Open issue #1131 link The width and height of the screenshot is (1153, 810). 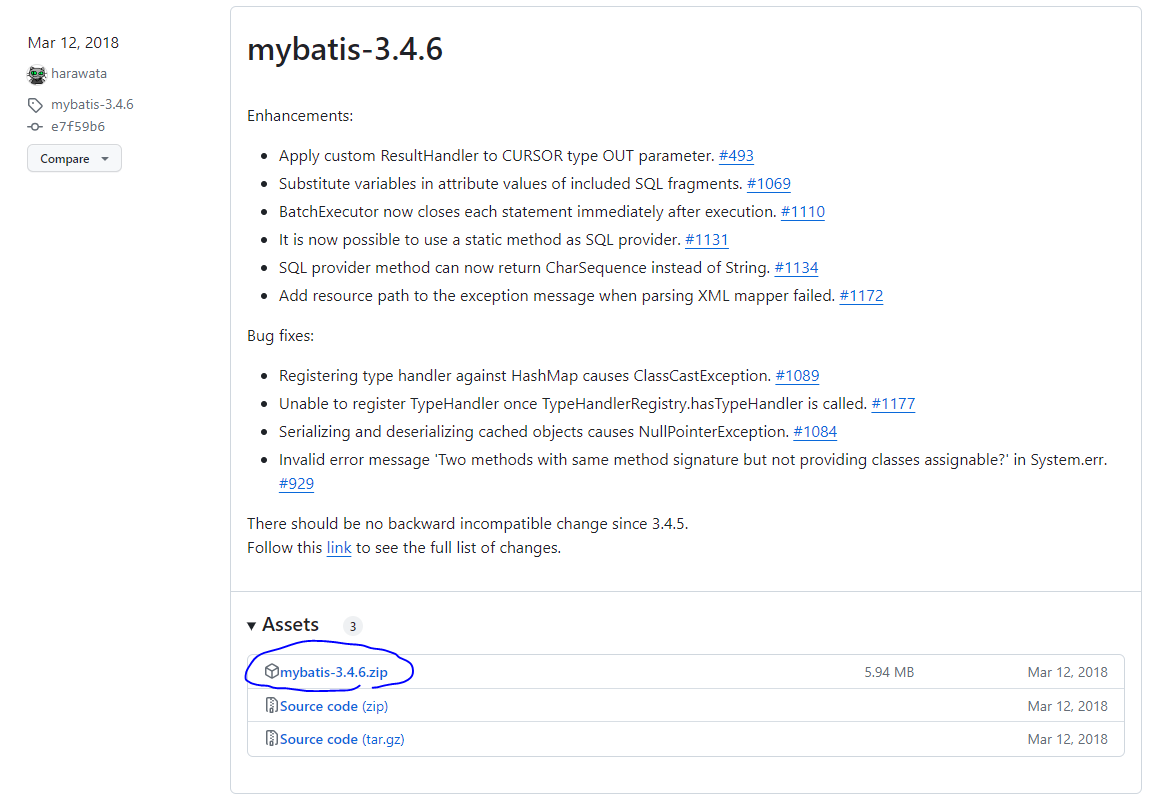[707, 240]
